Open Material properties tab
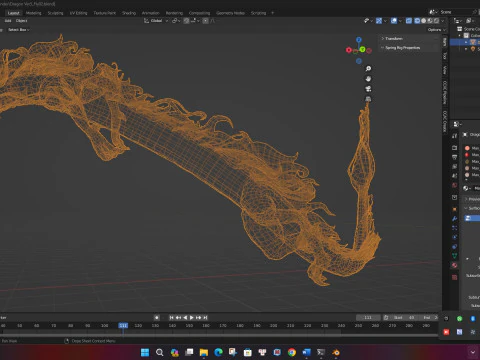The height and width of the screenshot is (360, 480). tap(455, 265)
